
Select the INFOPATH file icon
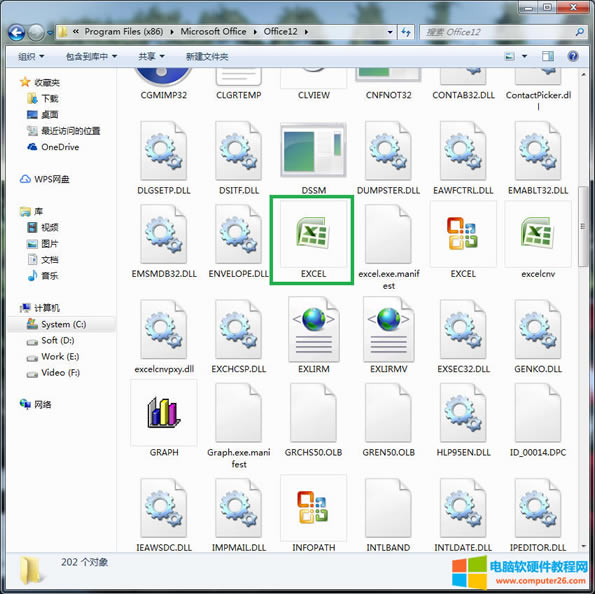pyautogui.click(x=313, y=514)
